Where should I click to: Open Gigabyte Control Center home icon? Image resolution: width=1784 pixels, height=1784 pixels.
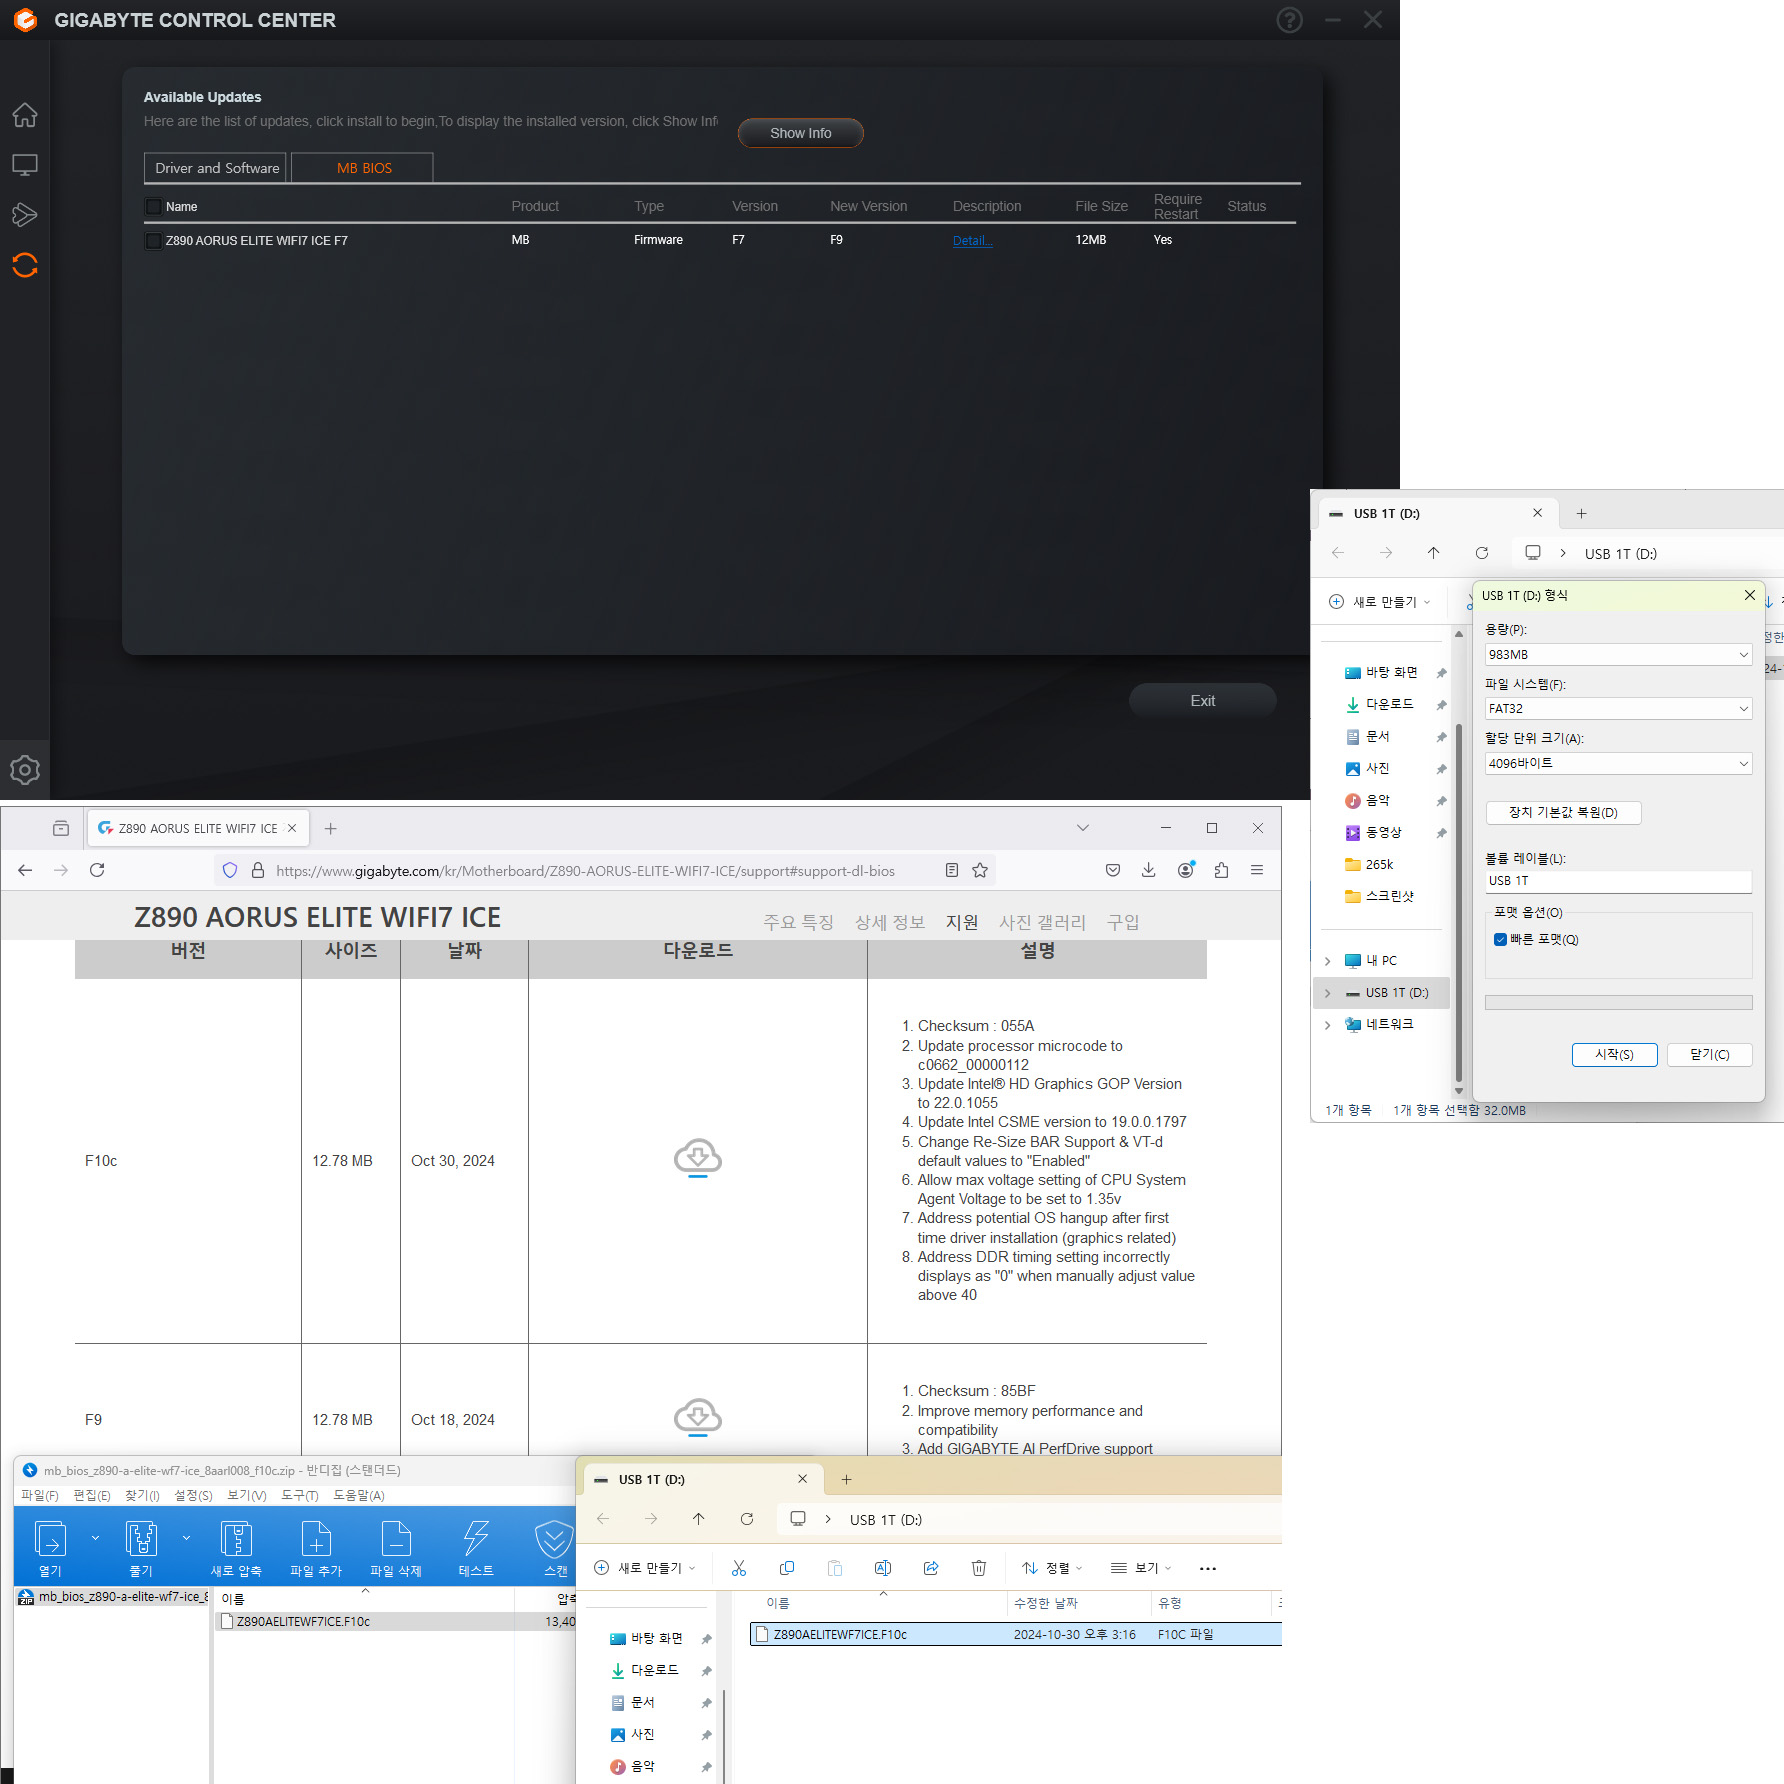[x=25, y=115]
